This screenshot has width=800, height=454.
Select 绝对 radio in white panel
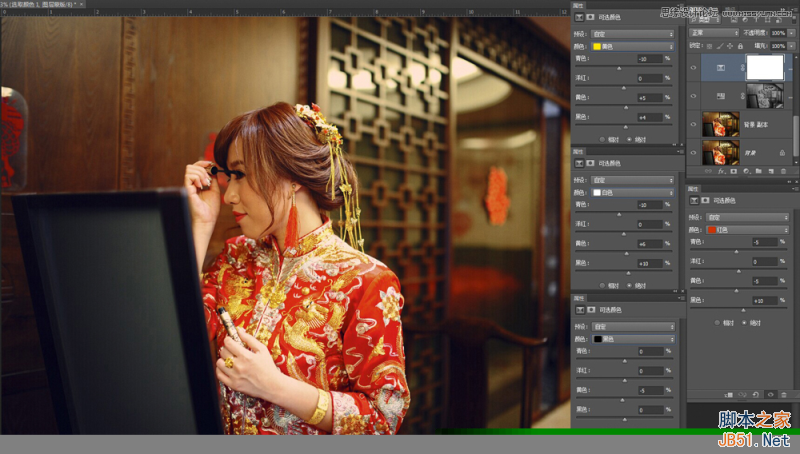tap(629, 286)
